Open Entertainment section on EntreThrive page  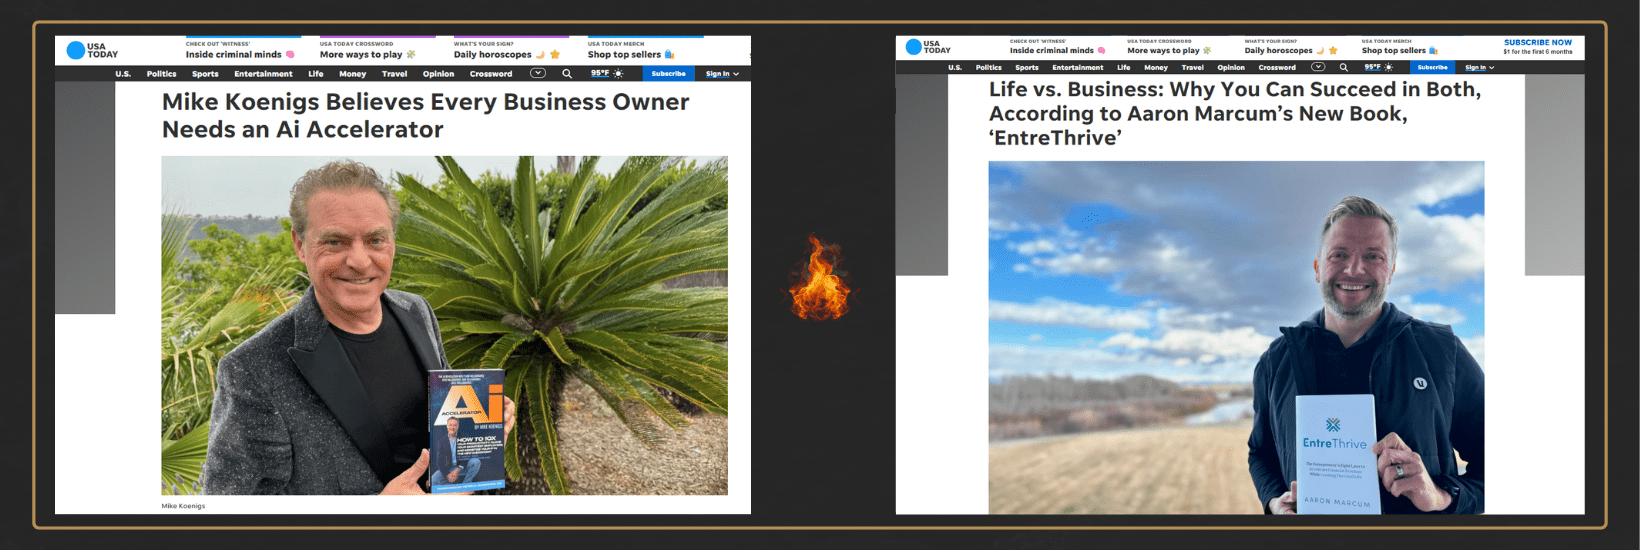pos(1078,67)
